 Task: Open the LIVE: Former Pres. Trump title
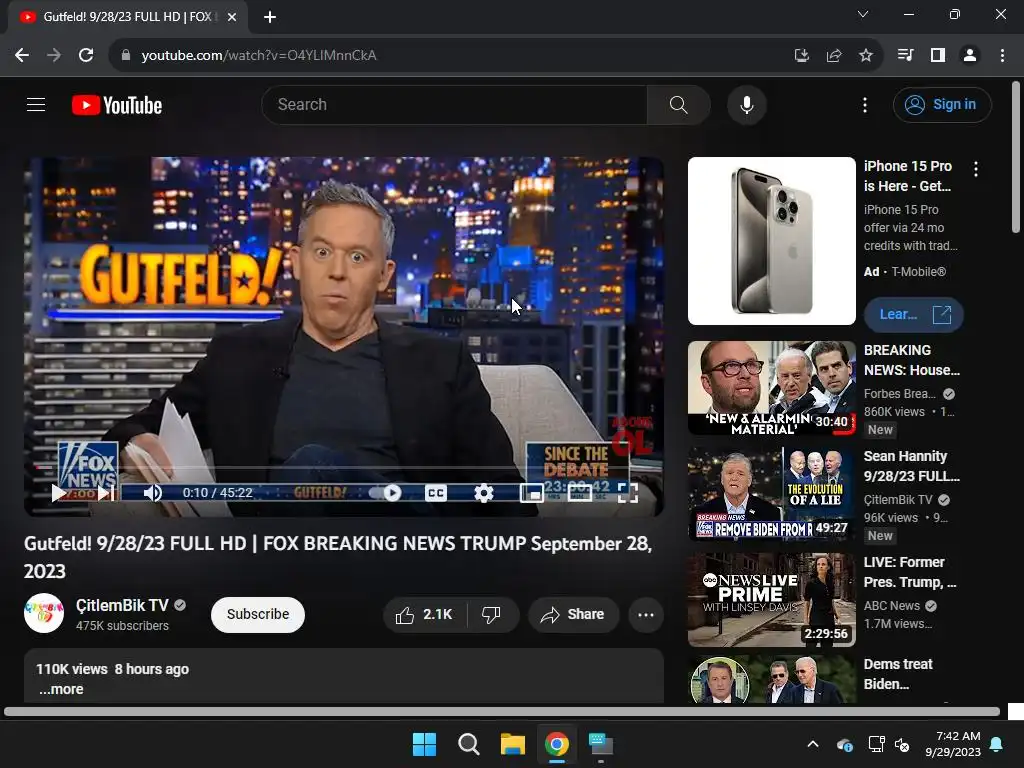[910, 572]
